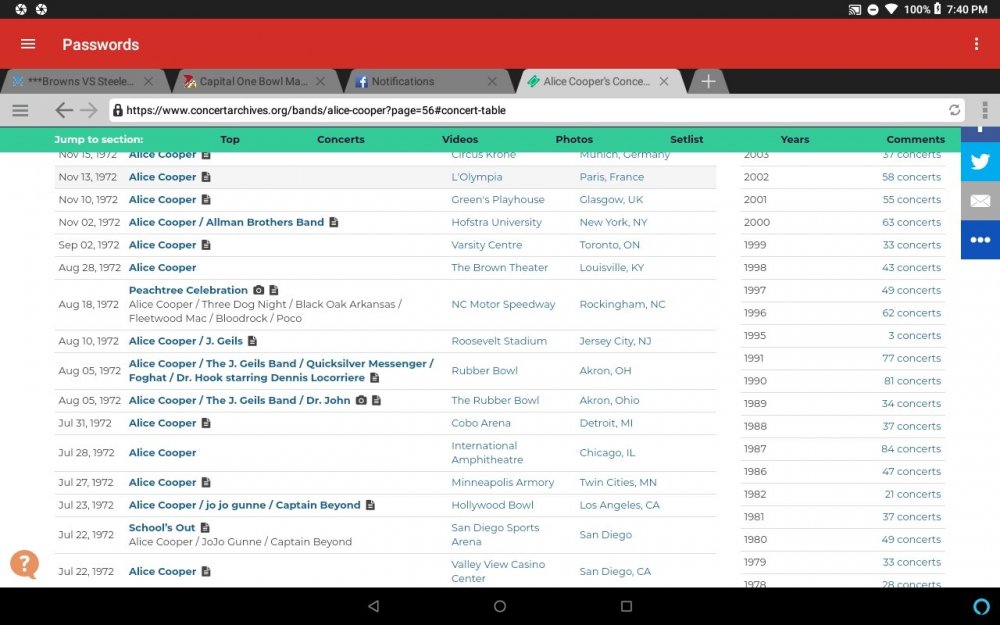Open setlist icon beside Alice Cooper / J. Geils
Viewport: 1000px width, 625px height.
[x=253, y=341]
